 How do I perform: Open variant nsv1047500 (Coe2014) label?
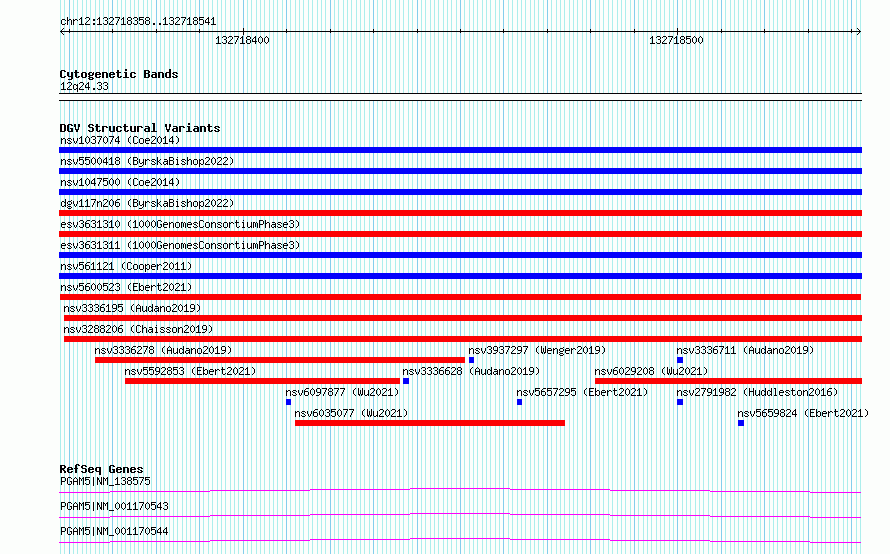coord(120,182)
